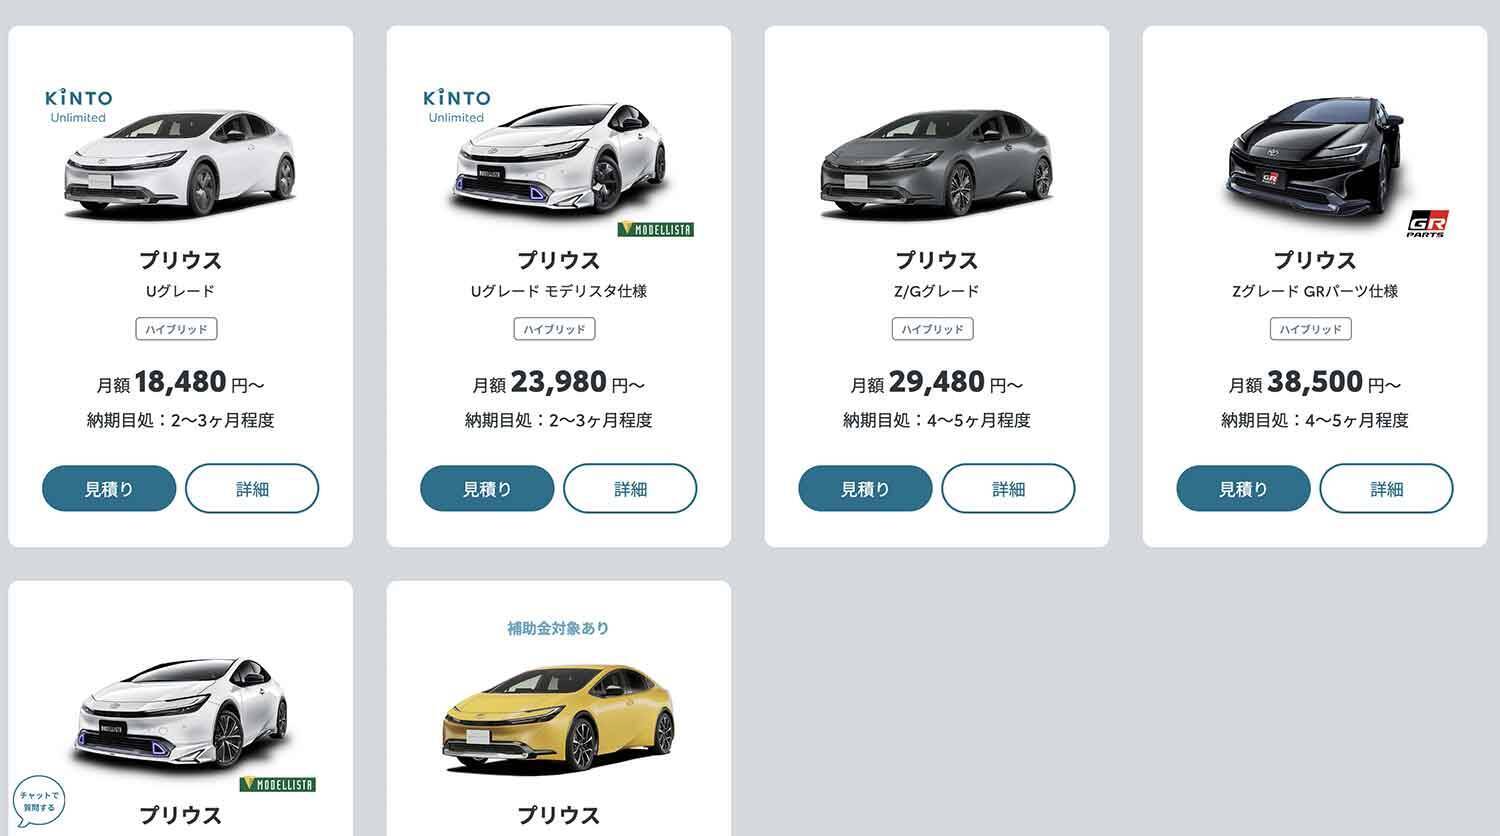Click the プリウス title on GRパーツ仕様 card
This screenshot has height=836, width=1500.
(1314, 260)
